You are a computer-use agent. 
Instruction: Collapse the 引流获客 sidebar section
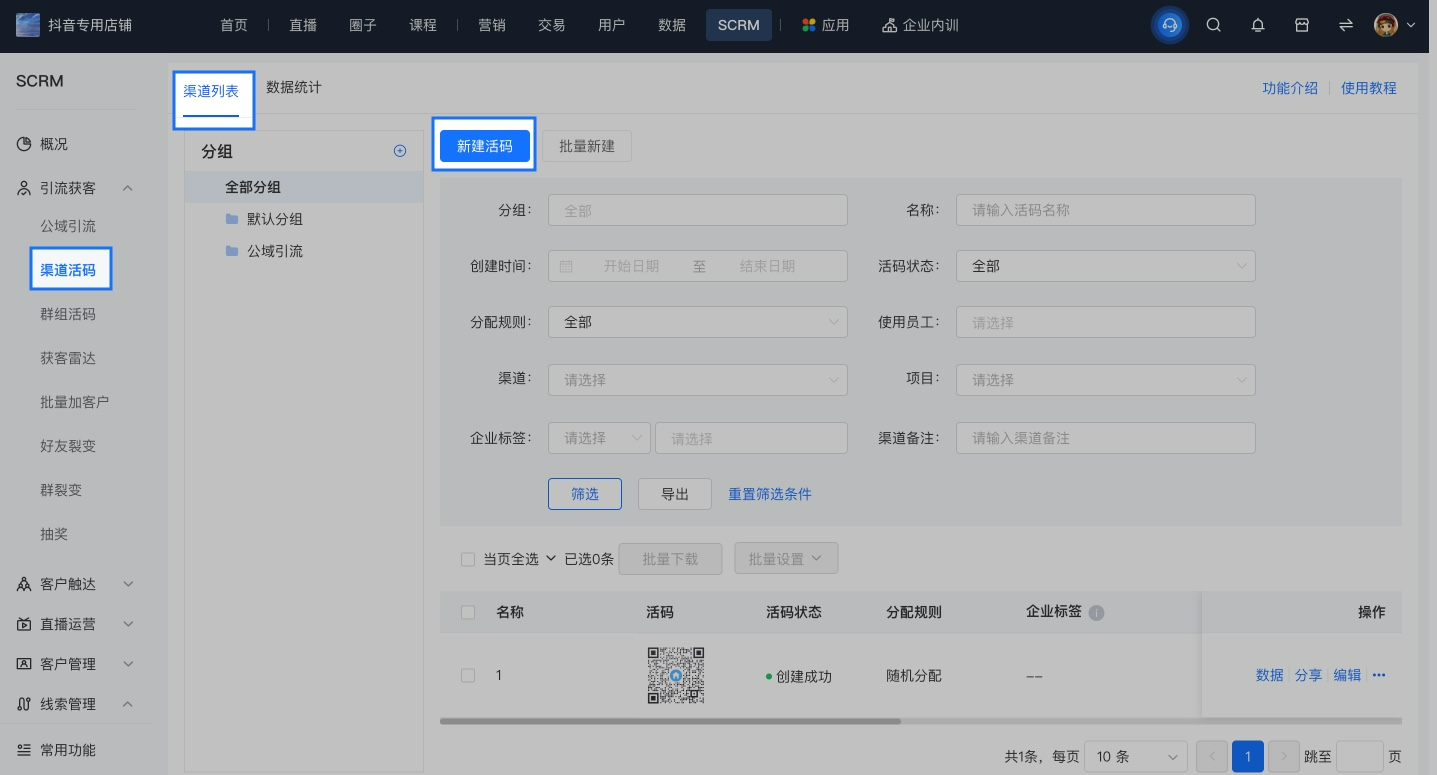click(x=128, y=188)
